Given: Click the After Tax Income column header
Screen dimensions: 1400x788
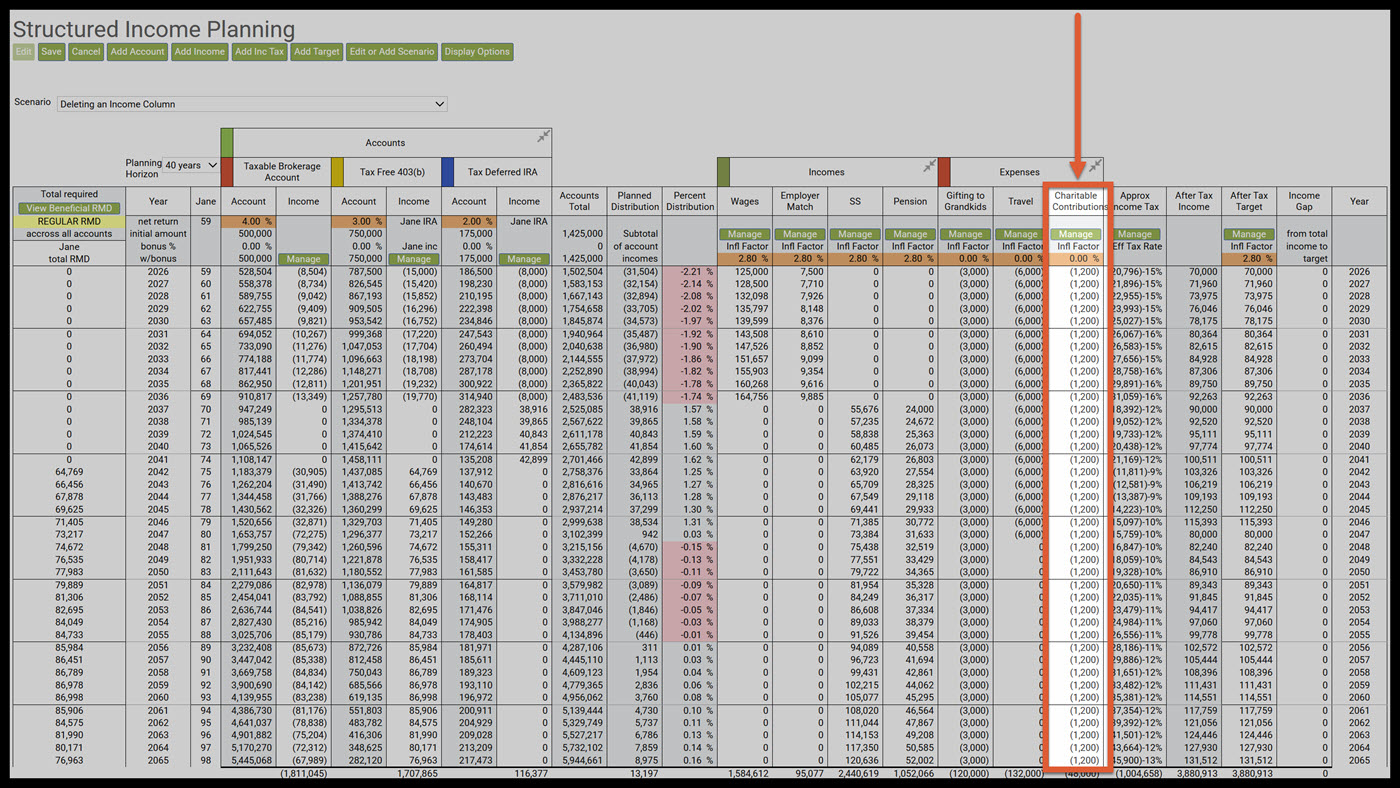Looking at the screenshot, I should coord(1194,201).
